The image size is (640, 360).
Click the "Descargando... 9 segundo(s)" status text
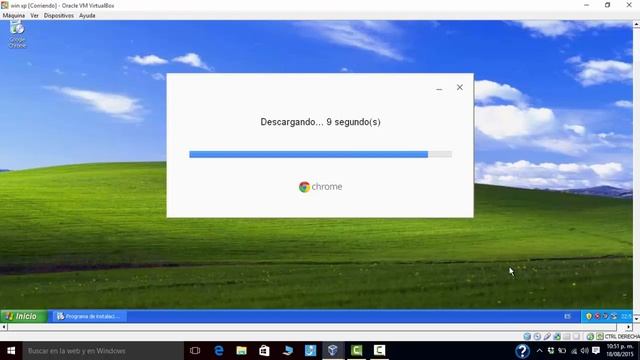point(320,122)
